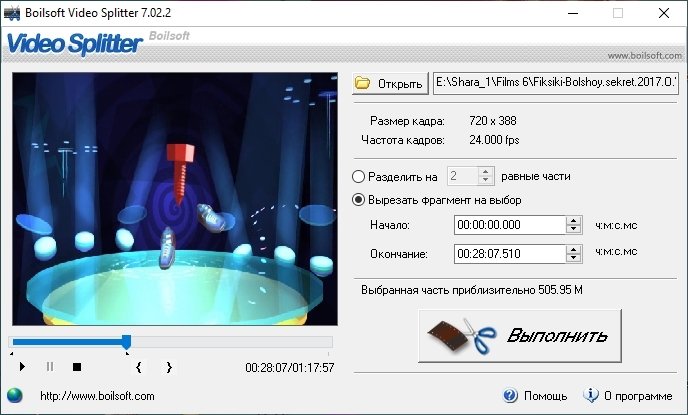Screen dimensions: 688x415
Task: Start playback with the play button
Action: tap(22, 367)
